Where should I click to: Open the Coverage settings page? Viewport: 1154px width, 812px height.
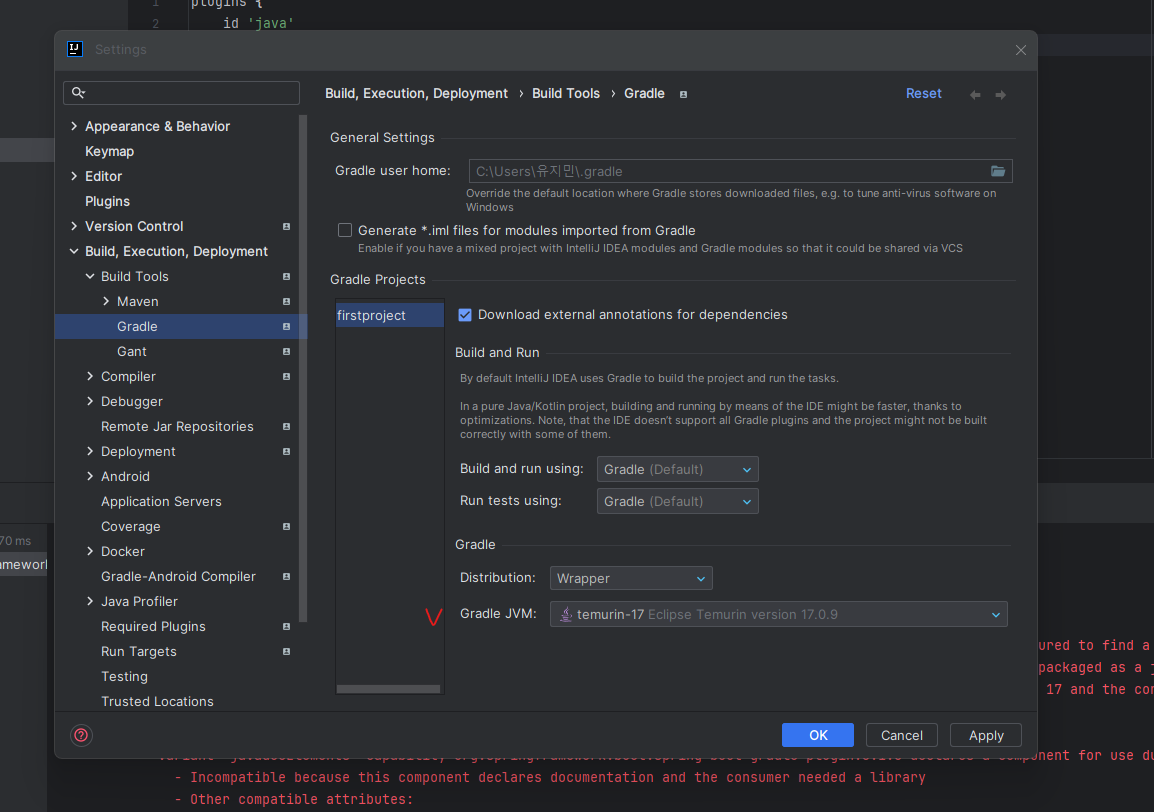[x=130, y=527]
